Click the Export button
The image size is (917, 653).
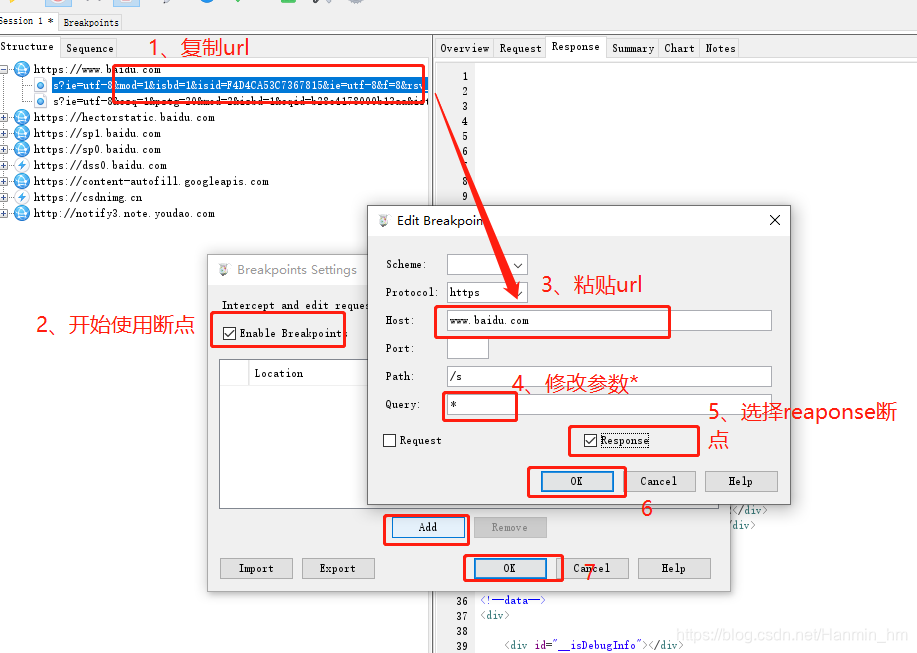coord(338,568)
